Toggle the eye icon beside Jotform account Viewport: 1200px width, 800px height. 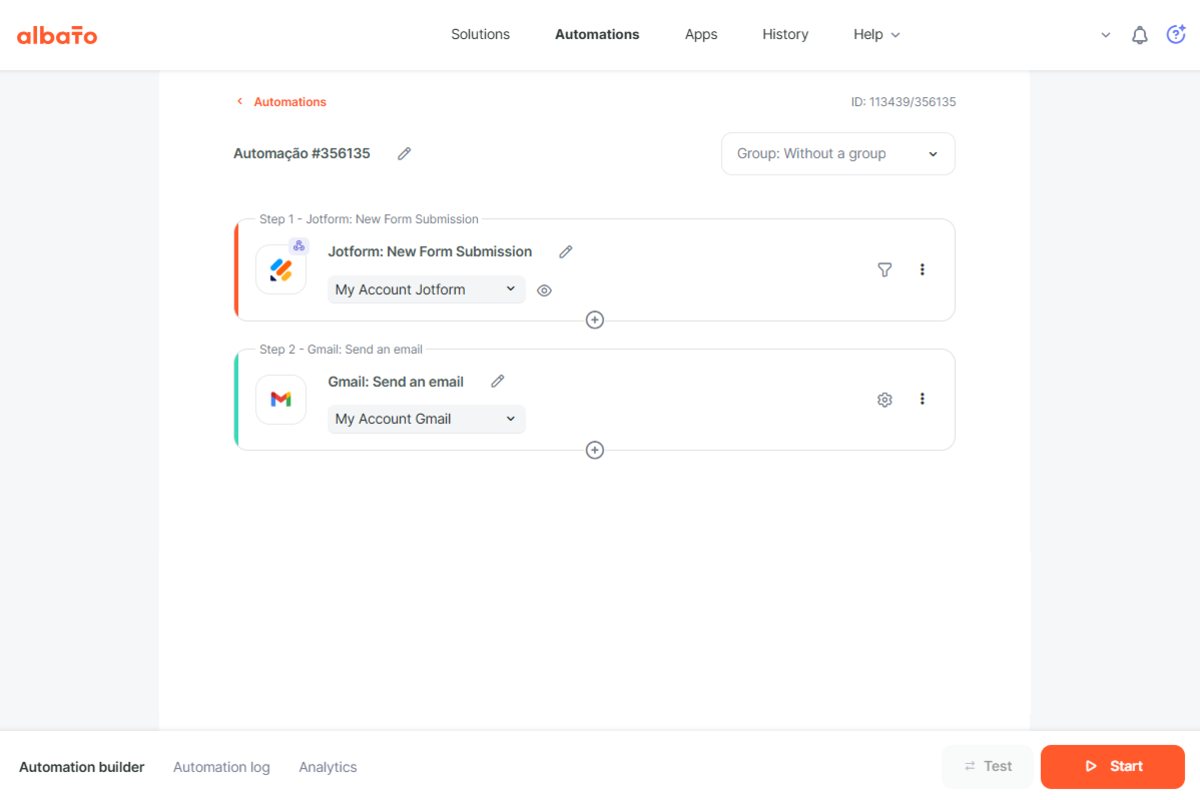[x=544, y=291]
